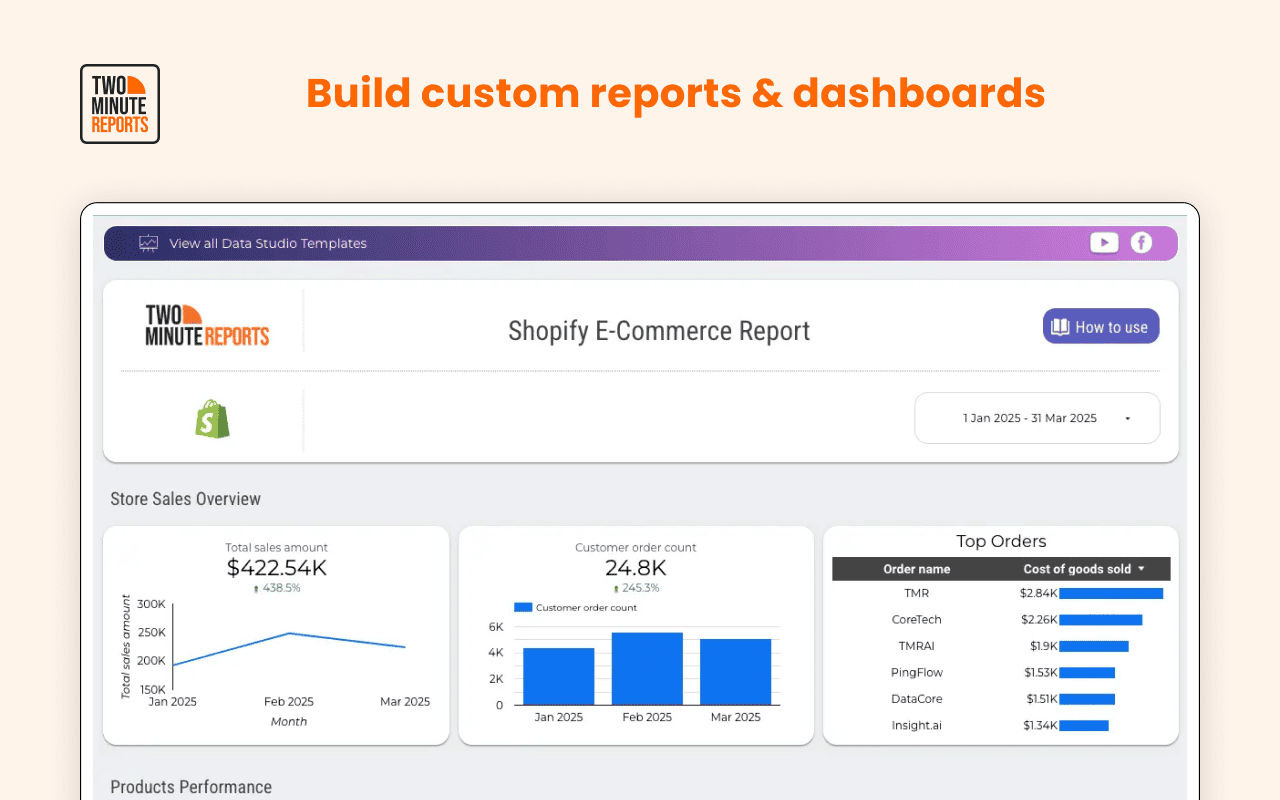Image resolution: width=1280 pixels, height=800 pixels.
Task: Click the $422.54K total sales value
Action: 277,568
